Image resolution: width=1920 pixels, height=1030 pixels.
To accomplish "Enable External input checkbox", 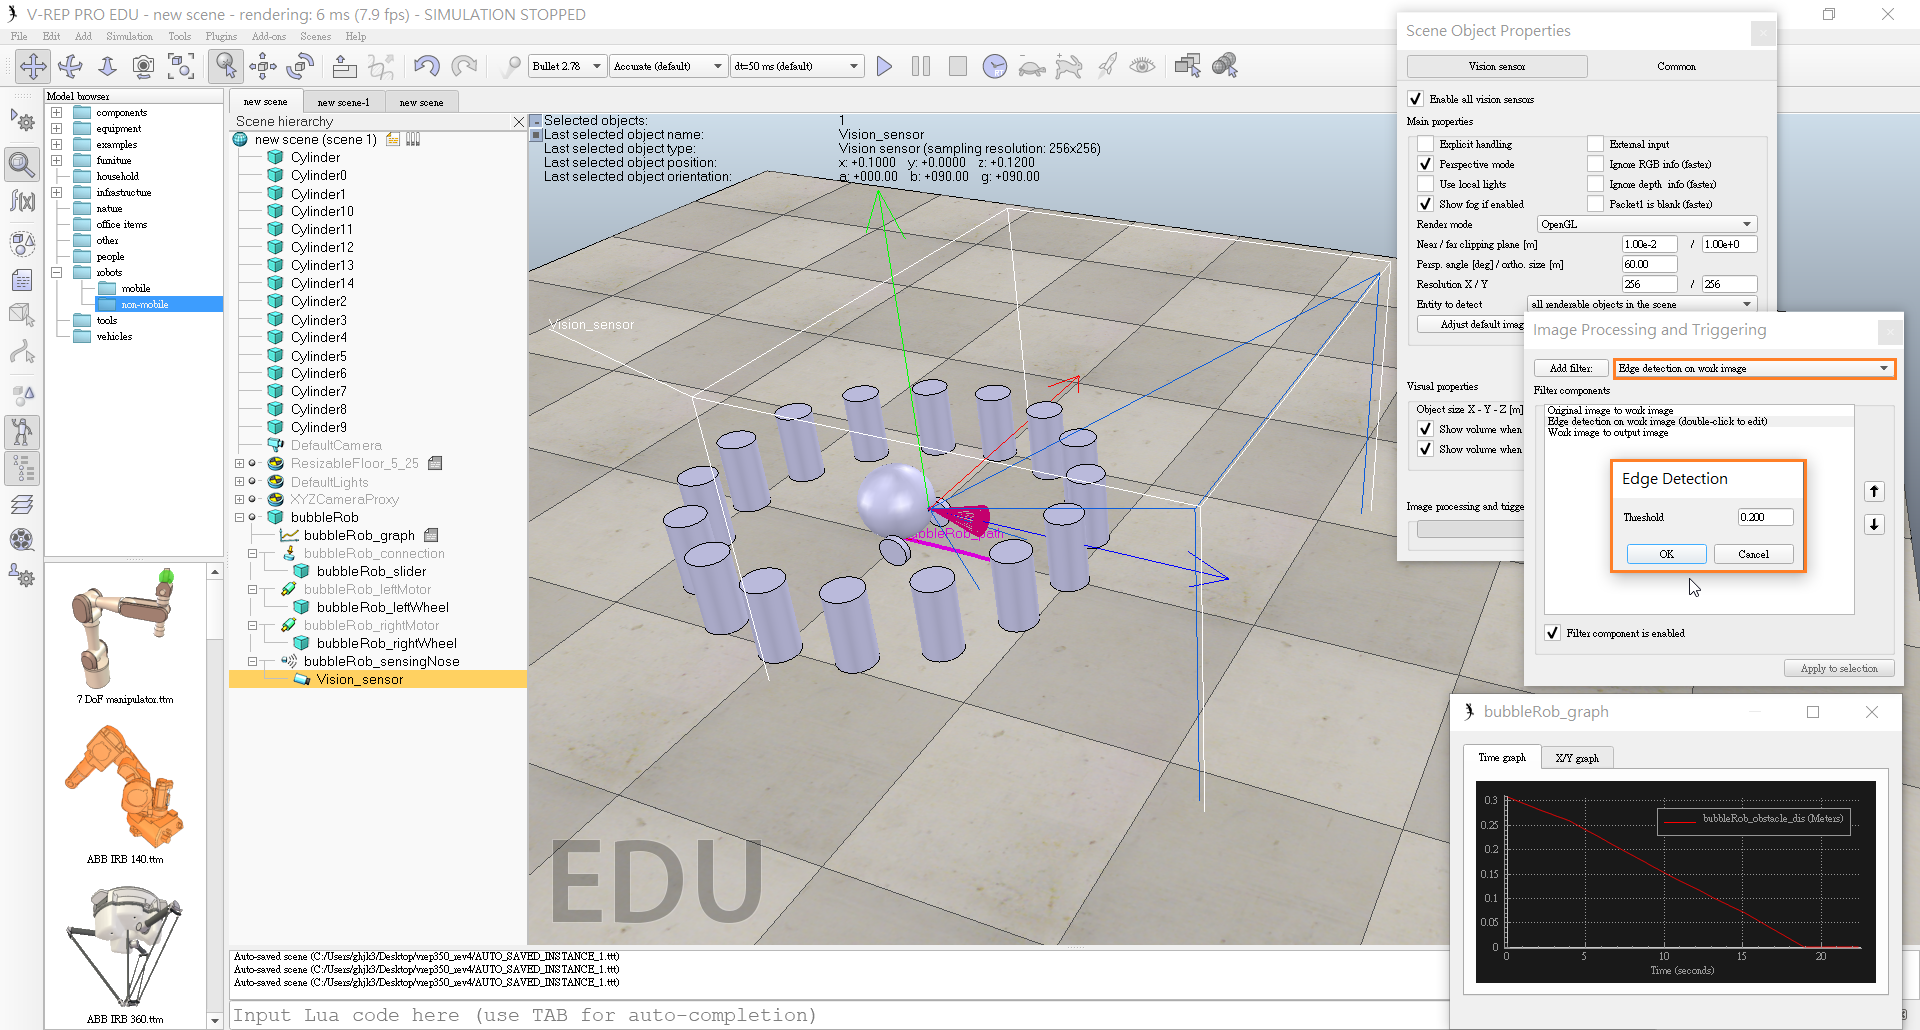I will (x=1595, y=144).
